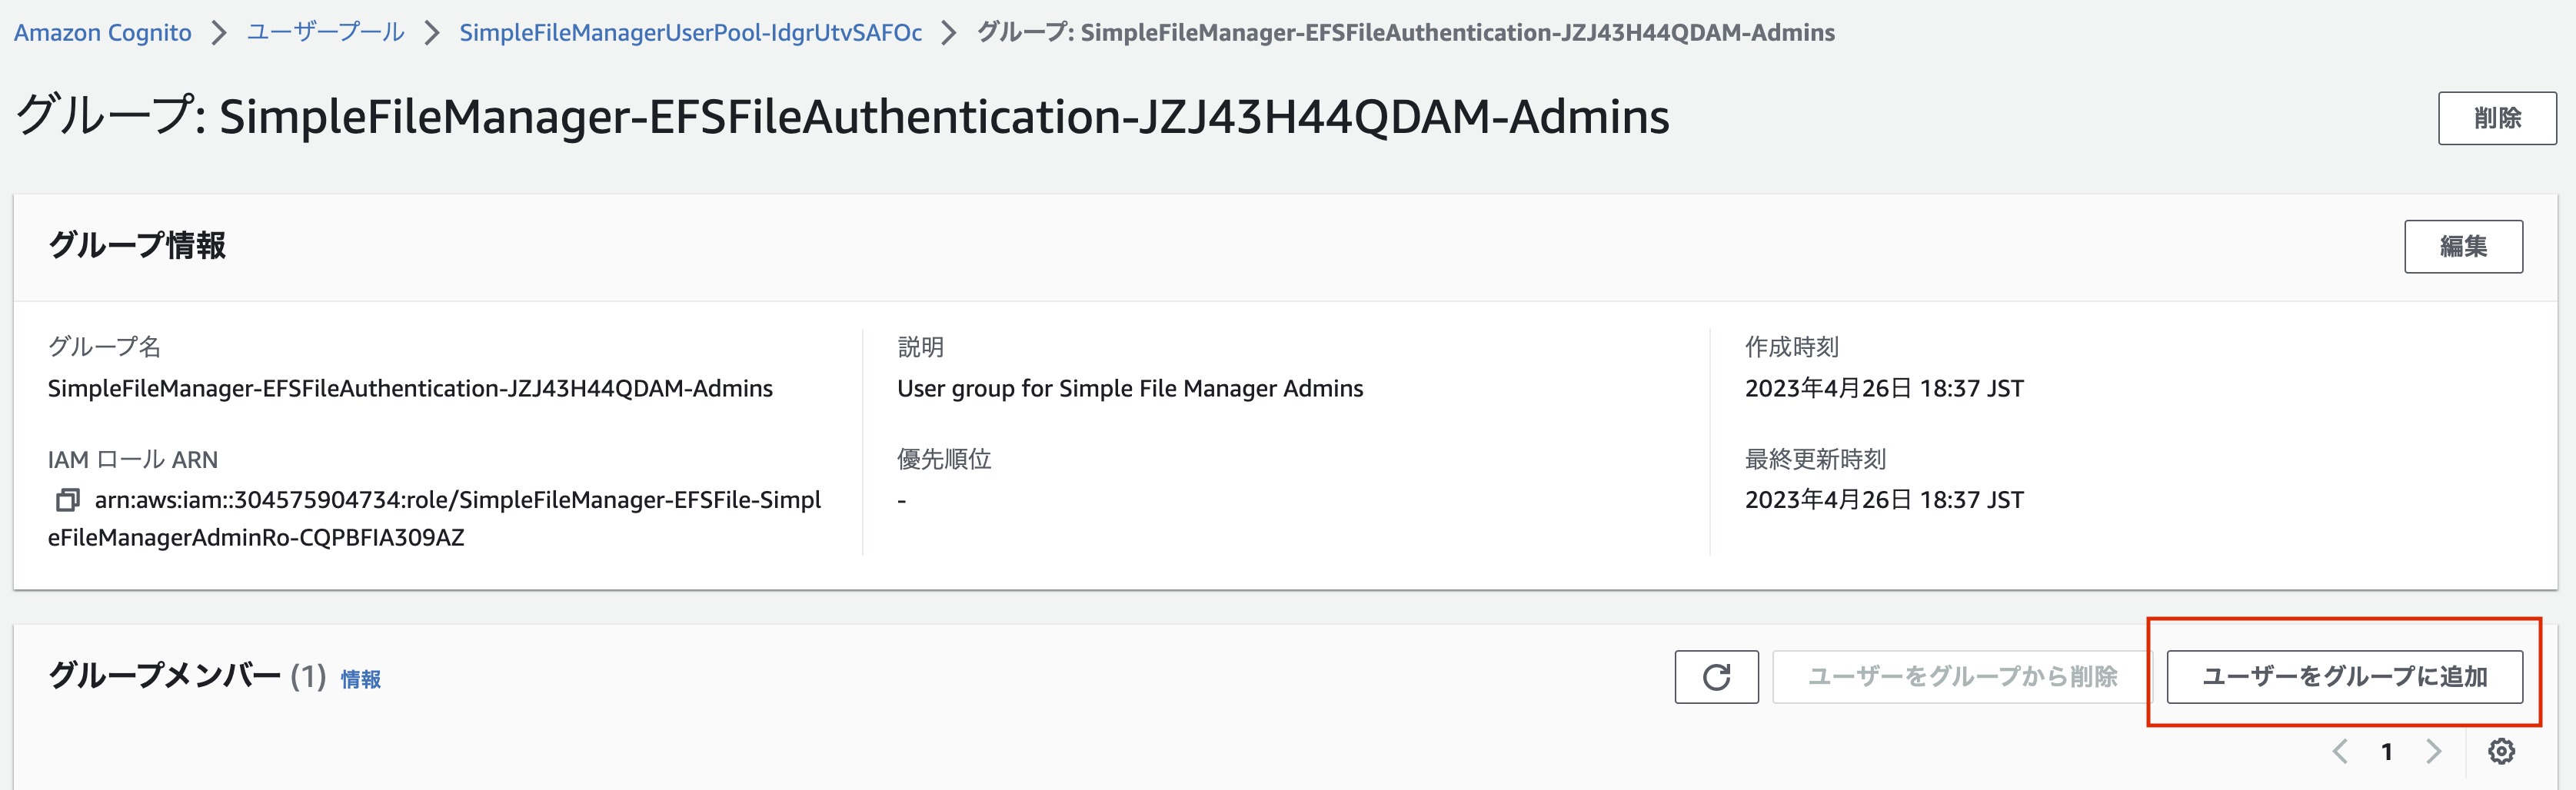Select the 最終更新時刻 timestamp value
Screen dimensions: 2576x790
click(1884, 499)
